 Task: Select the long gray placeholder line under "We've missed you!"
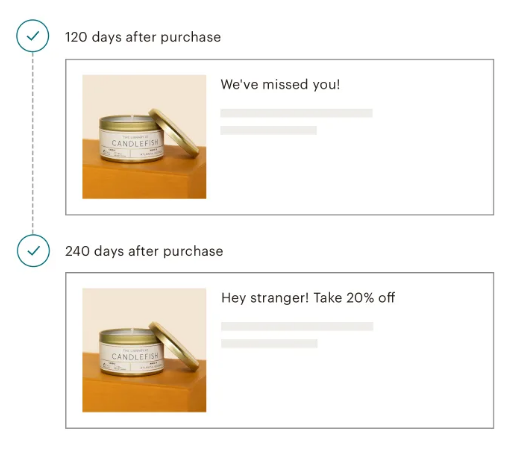pyautogui.click(x=296, y=113)
